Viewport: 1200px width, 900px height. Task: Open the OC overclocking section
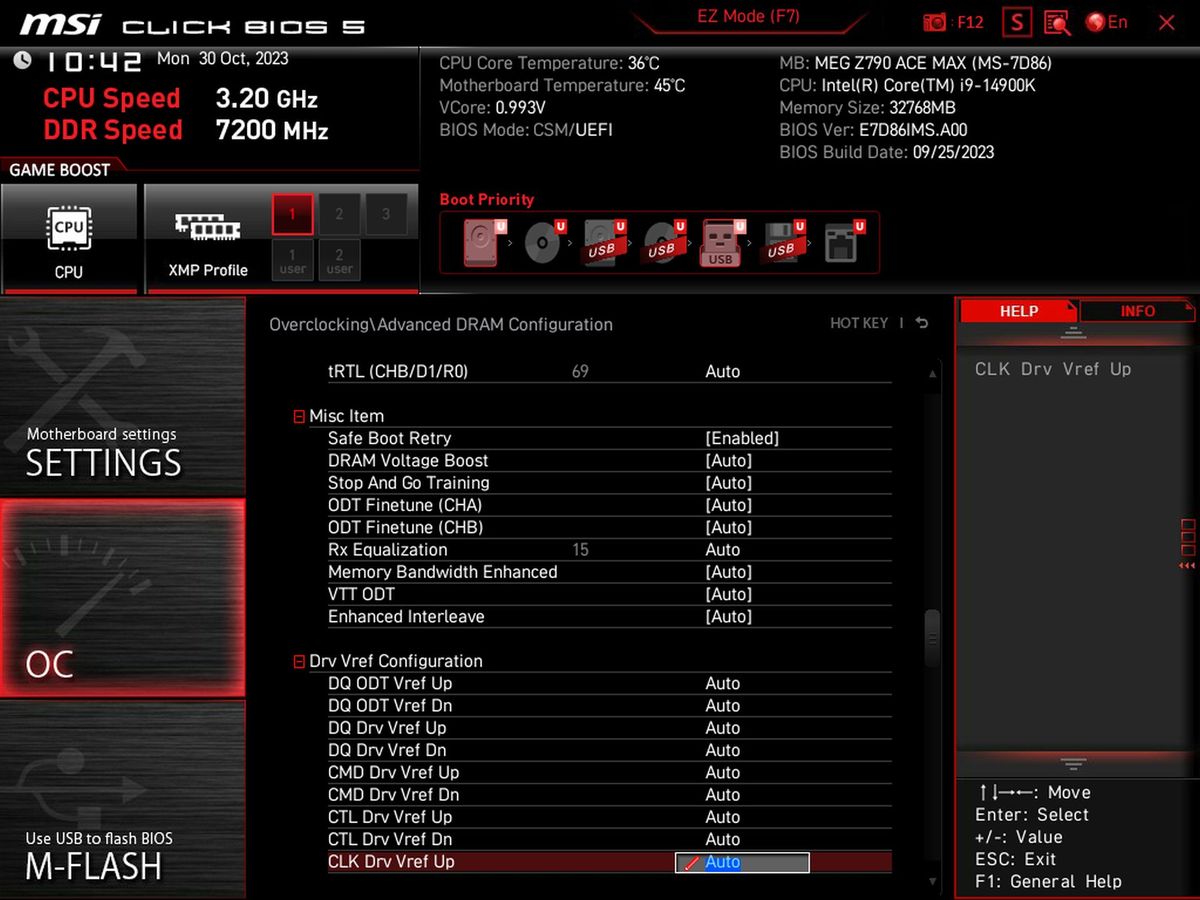click(x=122, y=598)
